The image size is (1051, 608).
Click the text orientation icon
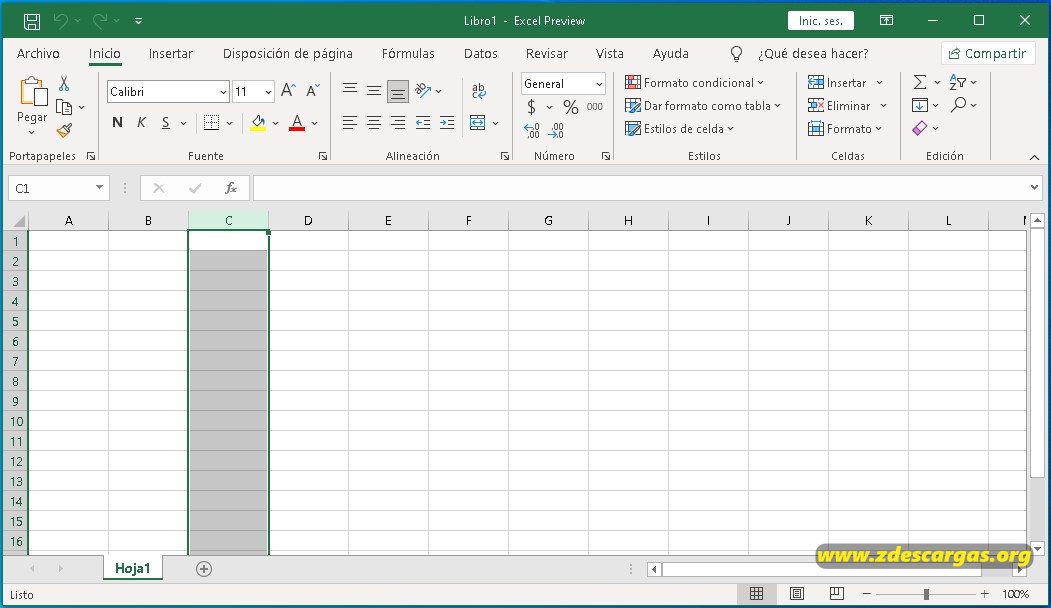coord(423,90)
